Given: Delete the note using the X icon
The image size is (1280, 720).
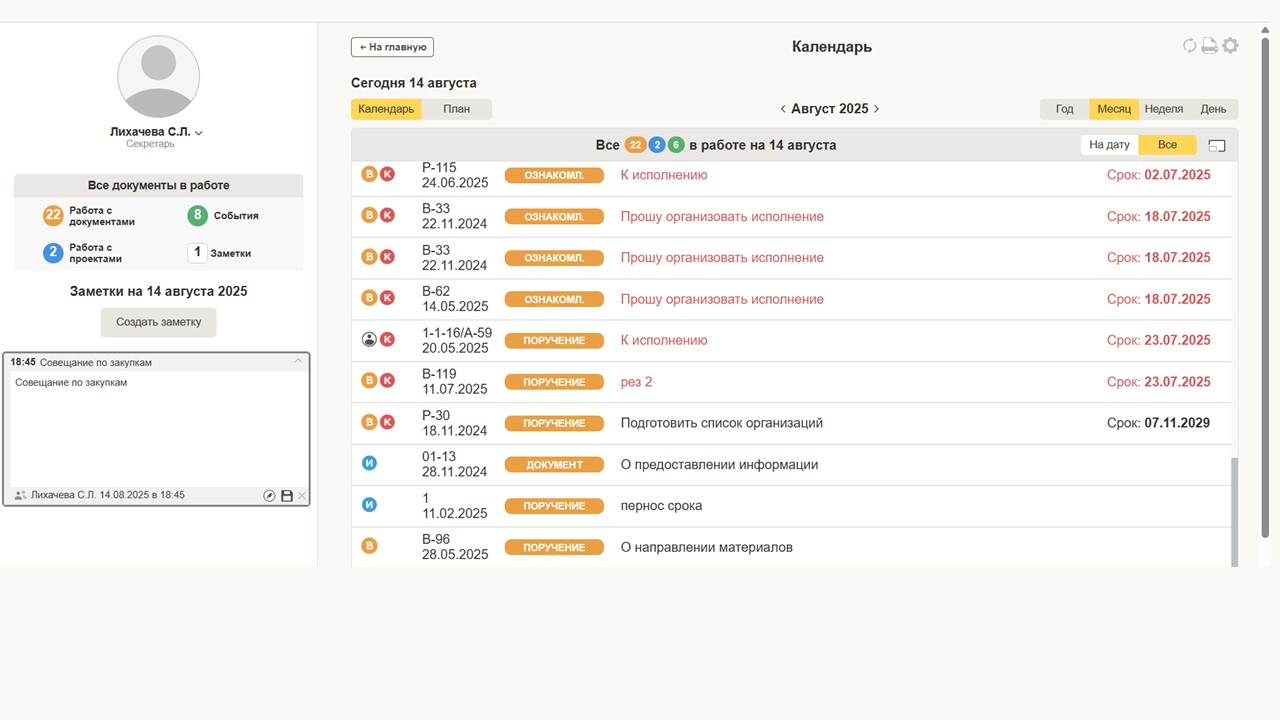Looking at the screenshot, I should (x=302, y=496).
